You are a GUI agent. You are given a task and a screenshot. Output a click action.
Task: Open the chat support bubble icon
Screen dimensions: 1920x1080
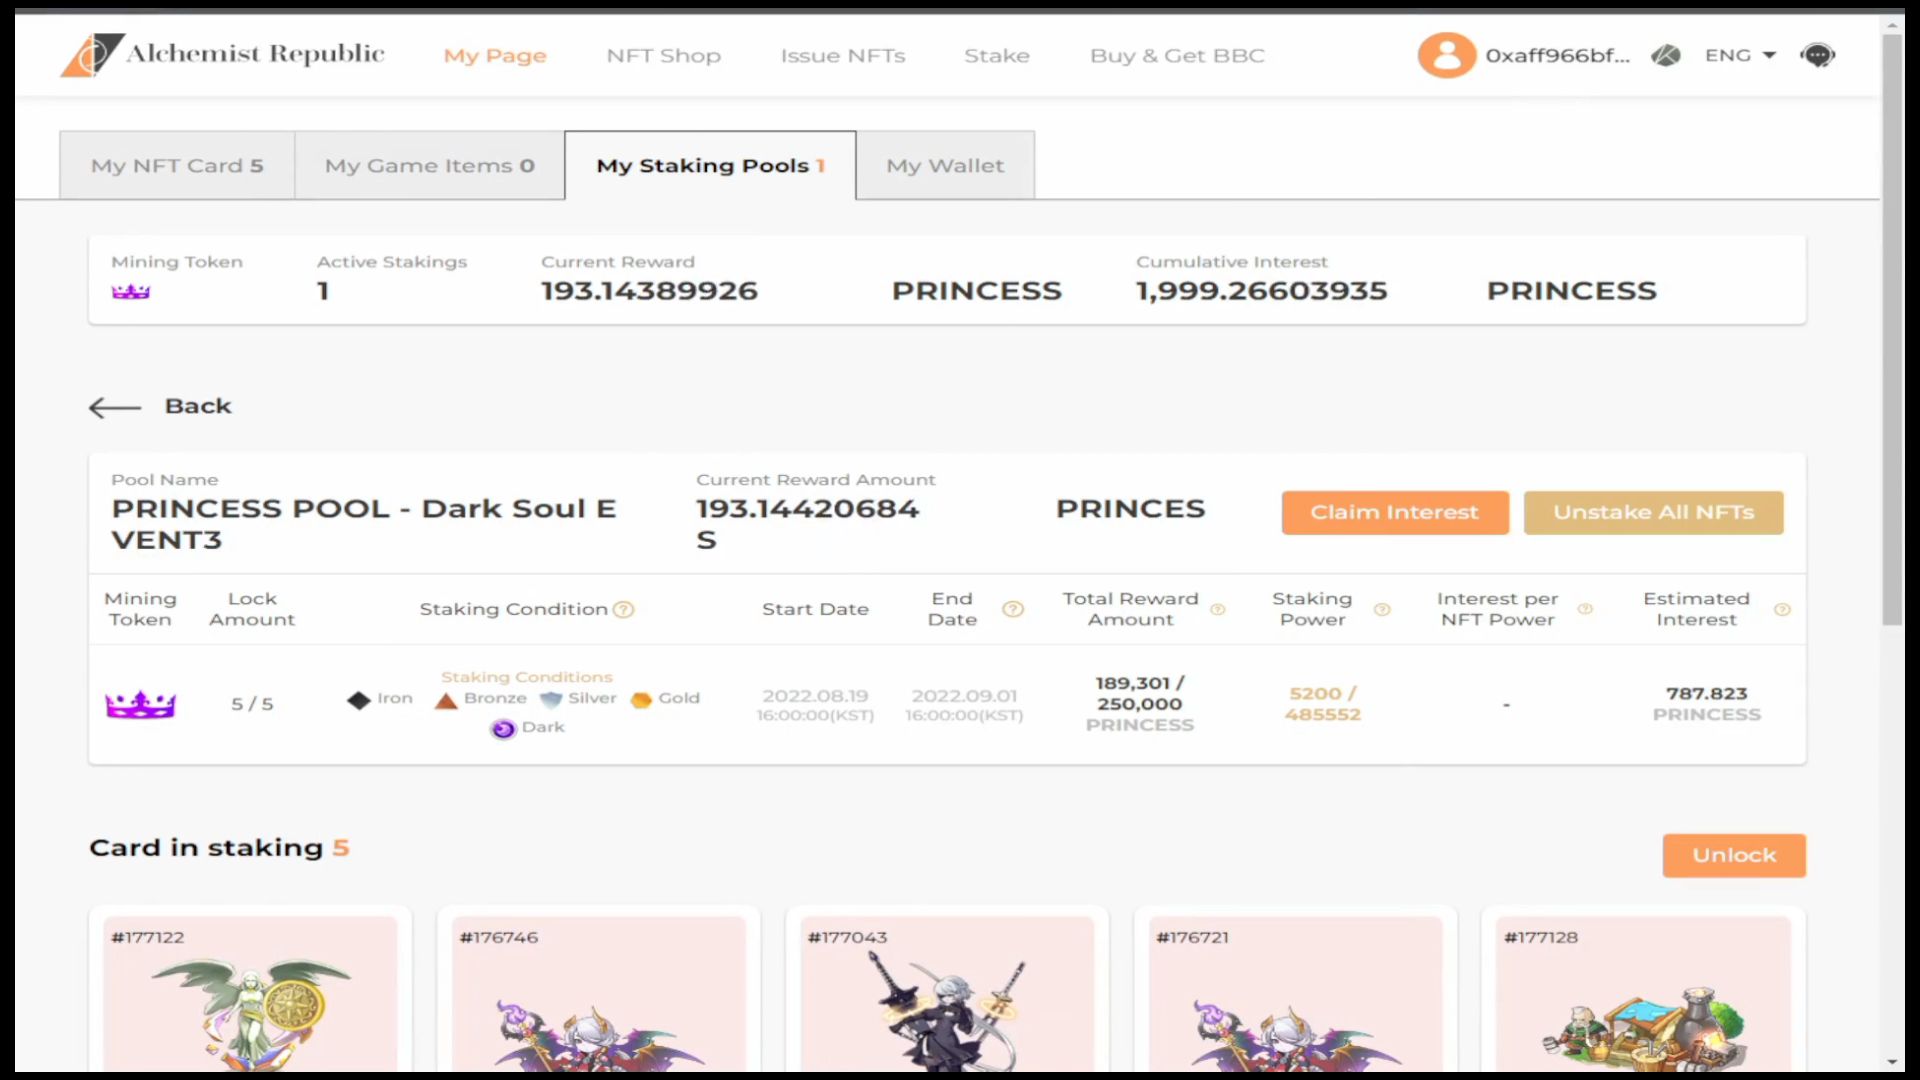1818,55
